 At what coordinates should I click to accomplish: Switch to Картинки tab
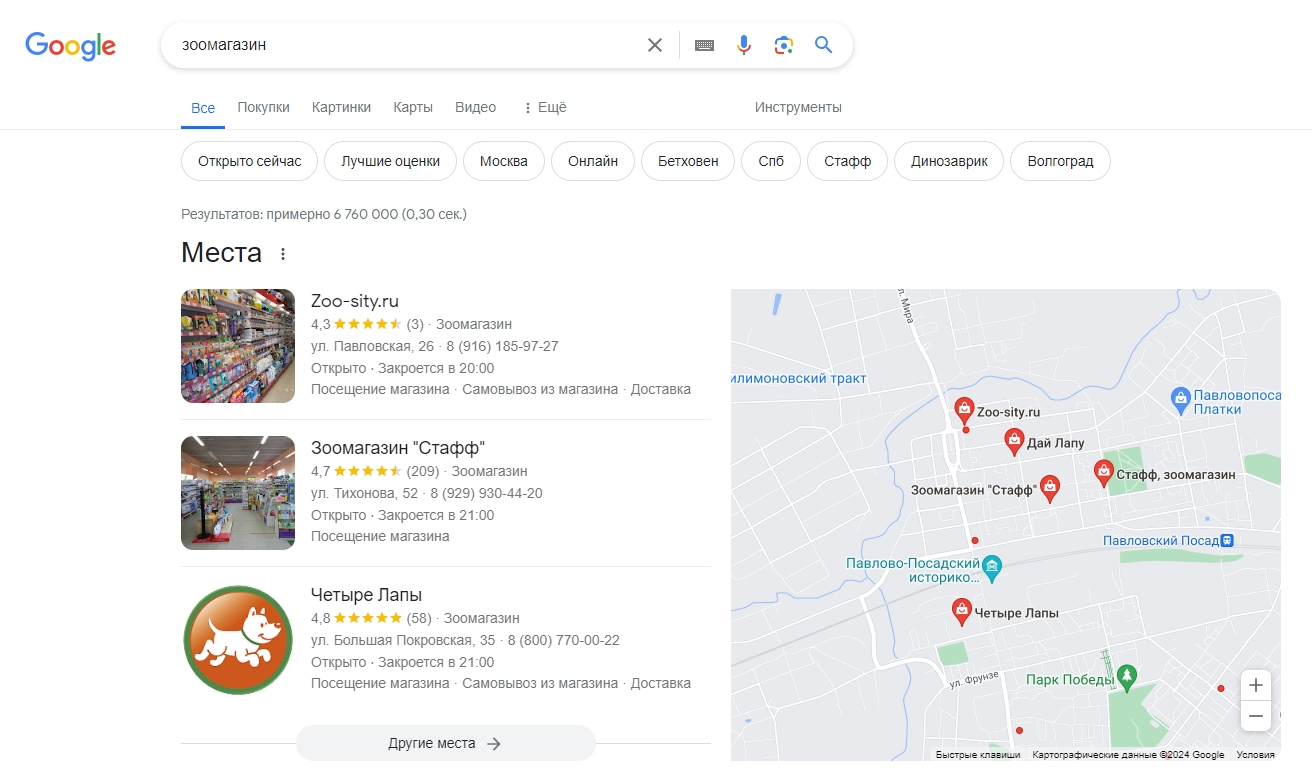pos(341,107)
